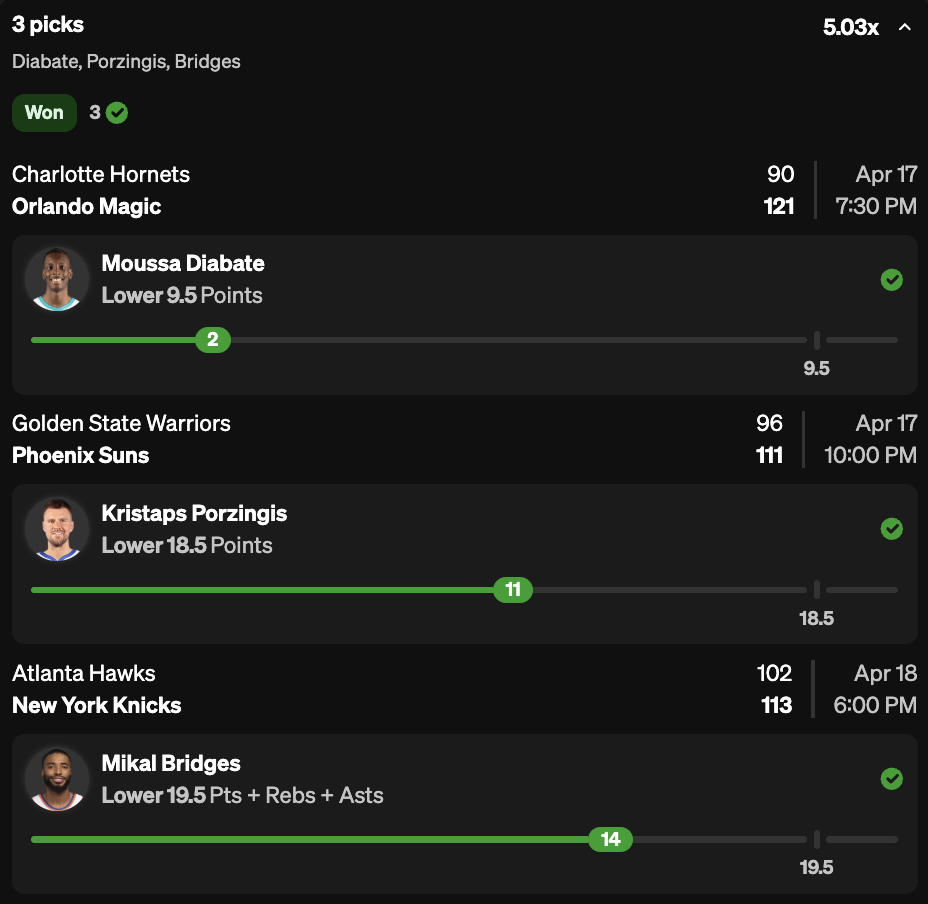Open Kristaps Porzingis's player headshot
Viewport: 928px width, 904px height.
click(x=57, y=529)
